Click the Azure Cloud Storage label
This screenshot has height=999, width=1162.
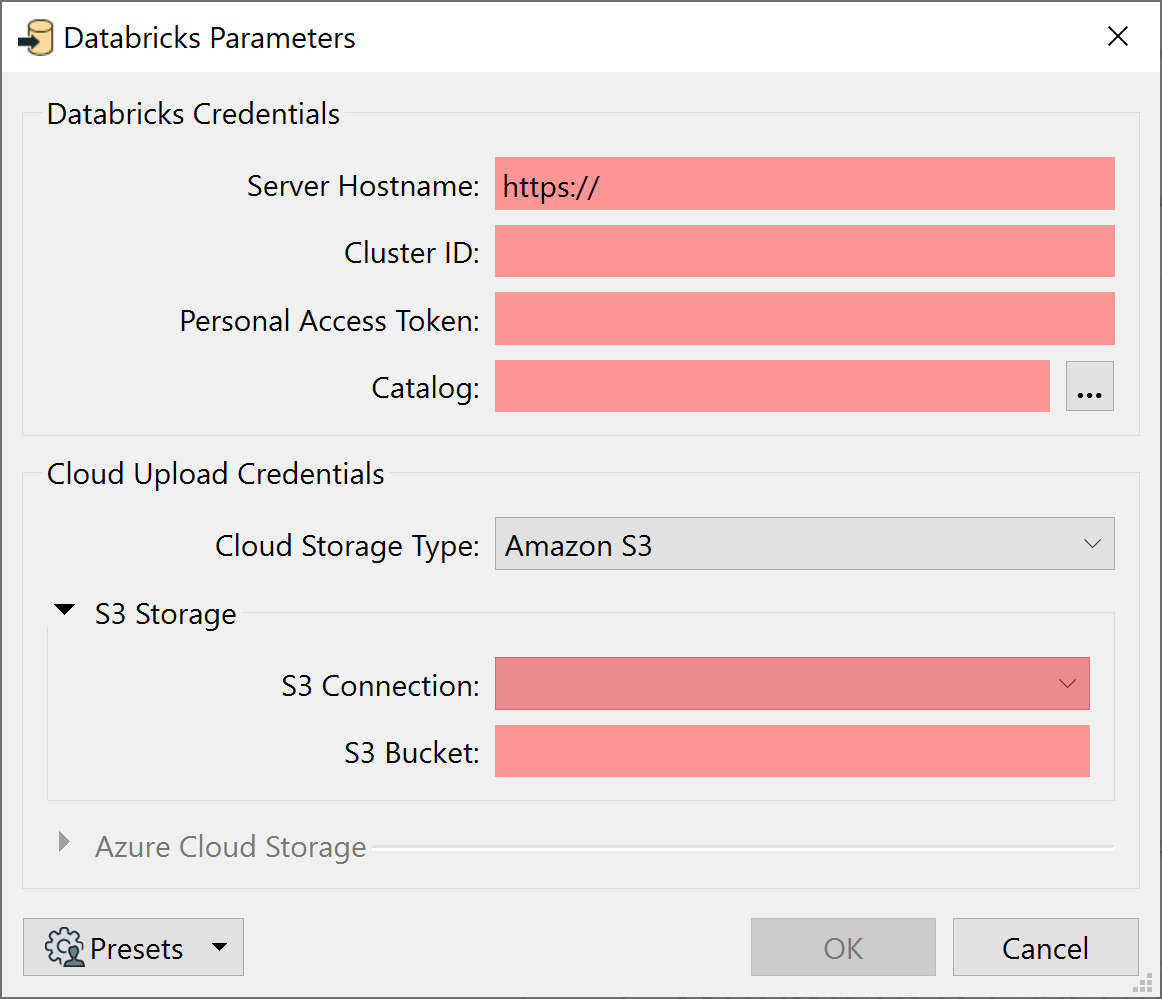(230, 846)
